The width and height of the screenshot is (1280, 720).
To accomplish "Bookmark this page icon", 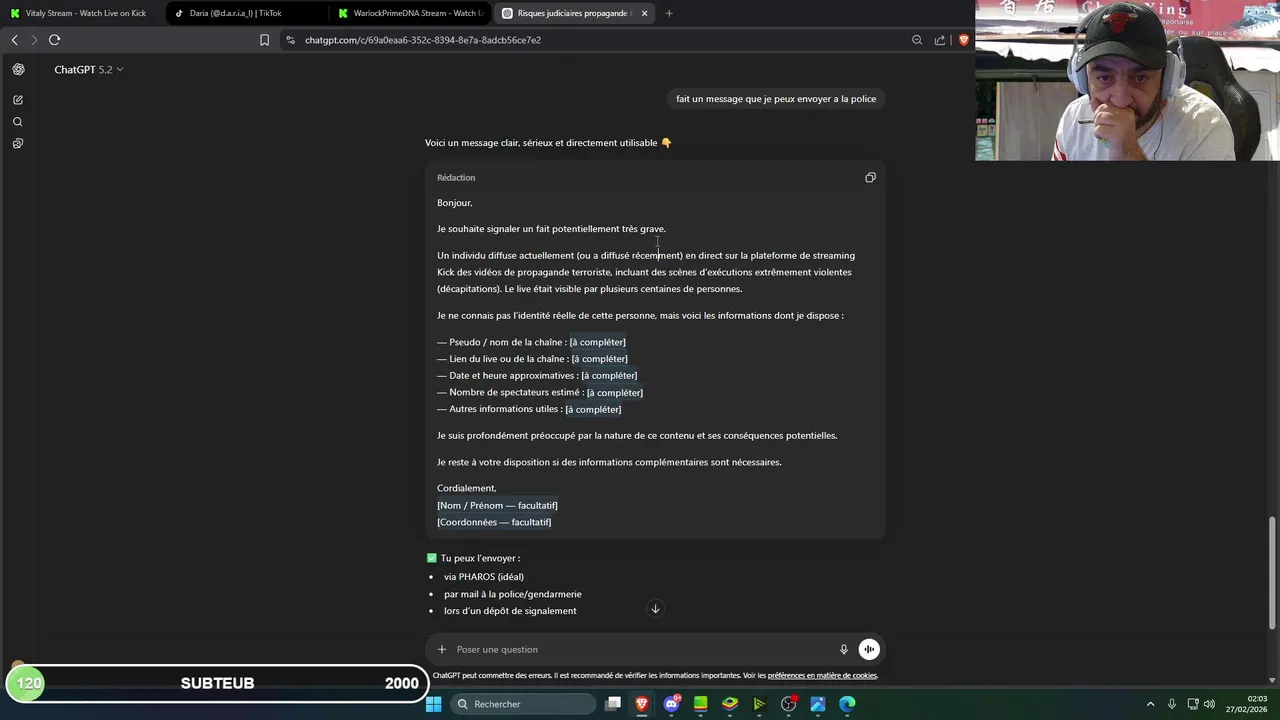I will coord(264,40).
